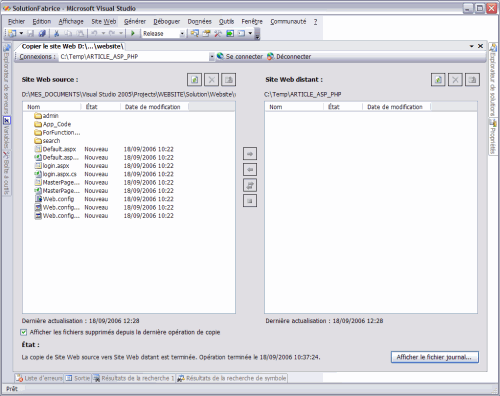Viewport: 500px width, 396px height.
Task: Open the Other Windows dropdown arrow
Action: (250, 33)
